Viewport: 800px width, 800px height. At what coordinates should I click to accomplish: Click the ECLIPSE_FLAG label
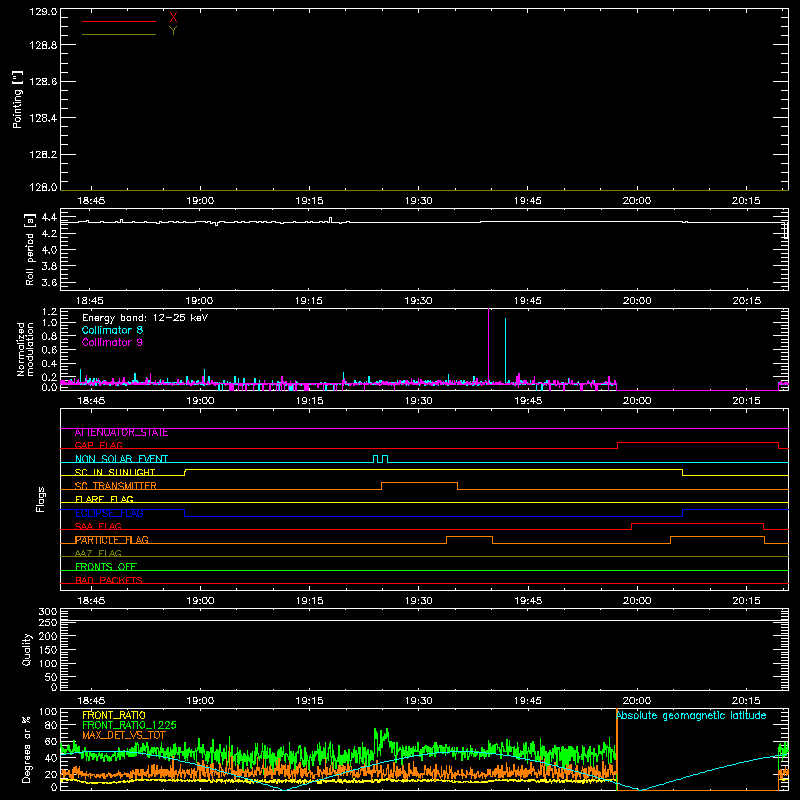109,513
